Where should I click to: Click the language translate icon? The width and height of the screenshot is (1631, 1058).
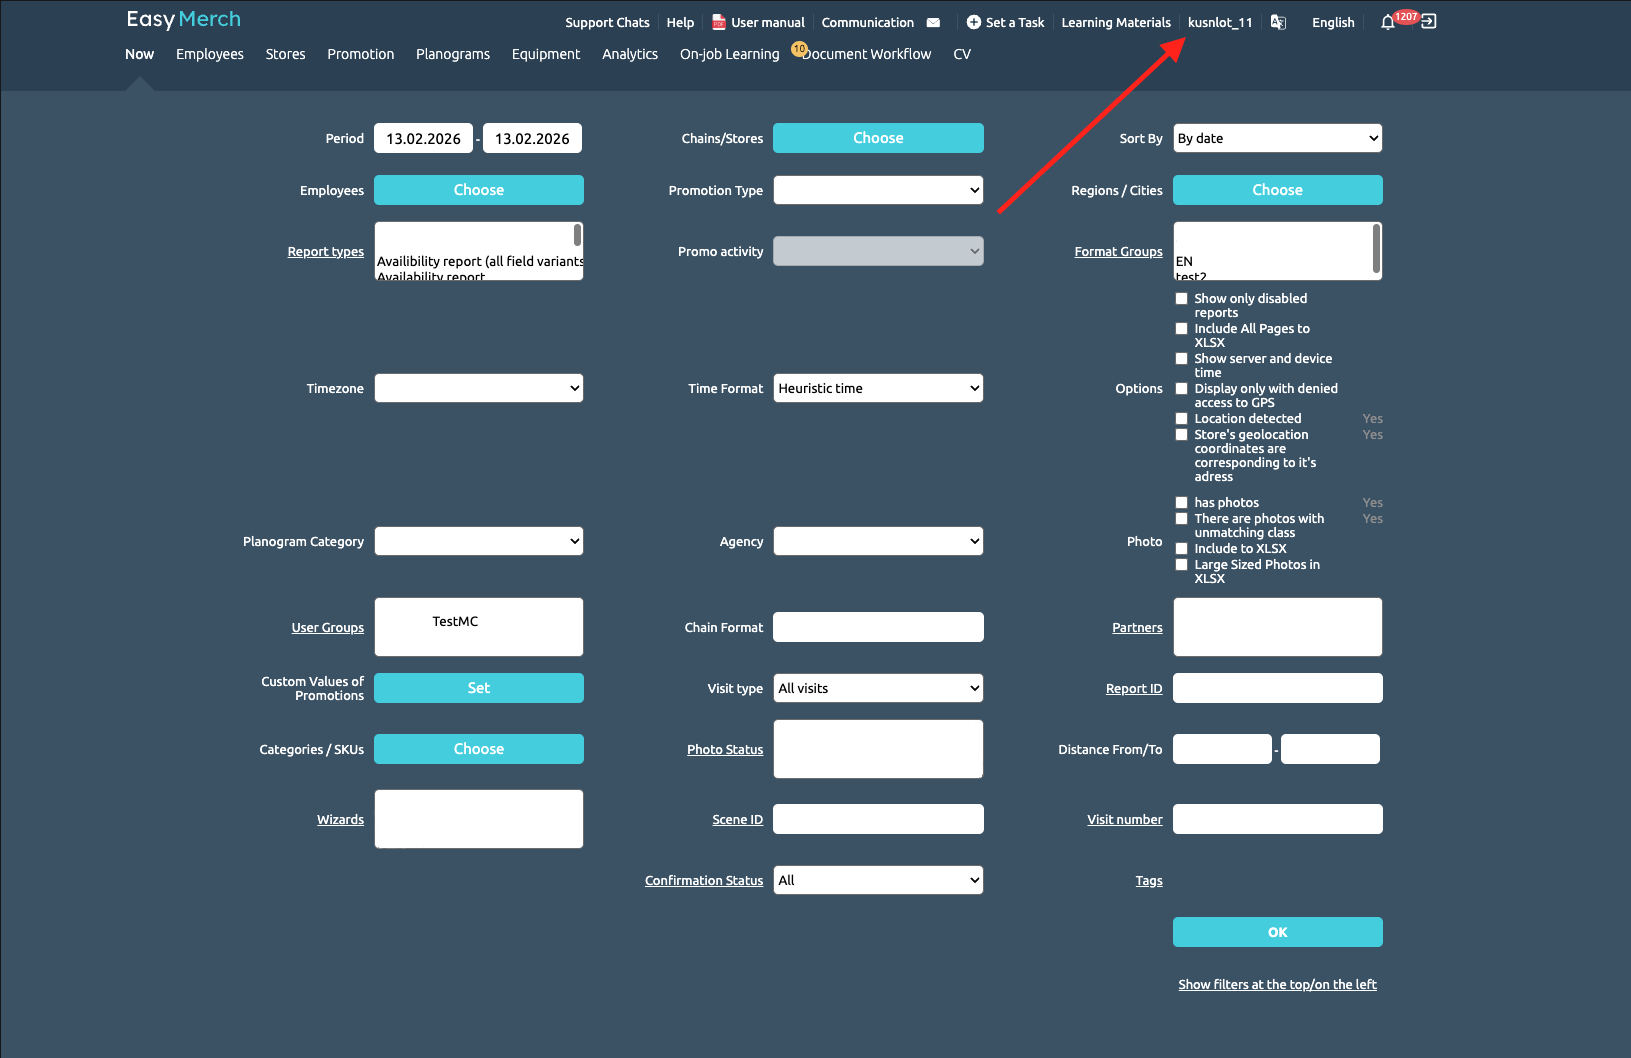(1278, 22)
